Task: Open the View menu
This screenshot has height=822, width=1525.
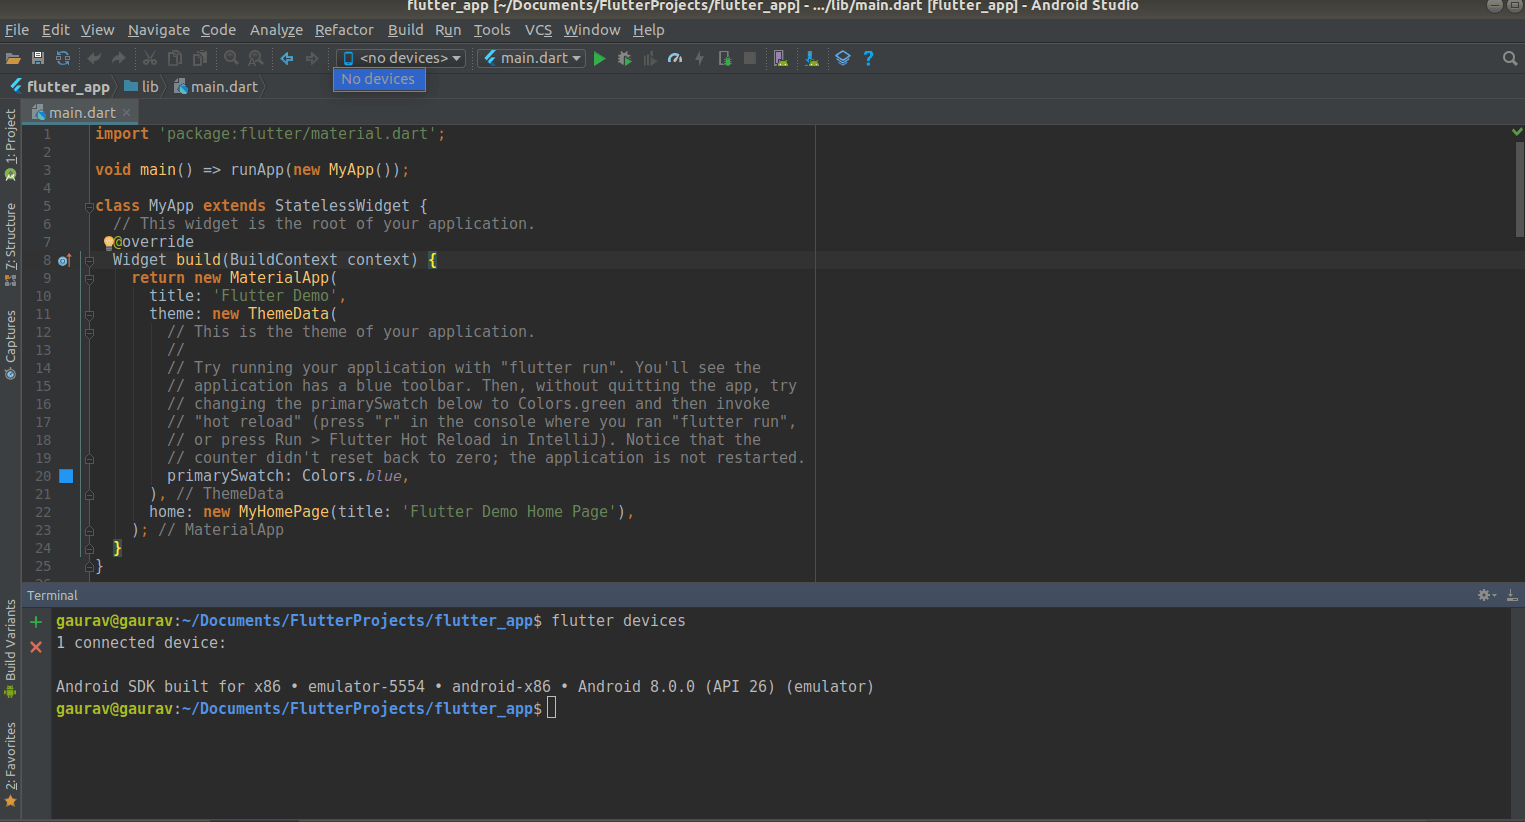Action: [x=98, y=30]
